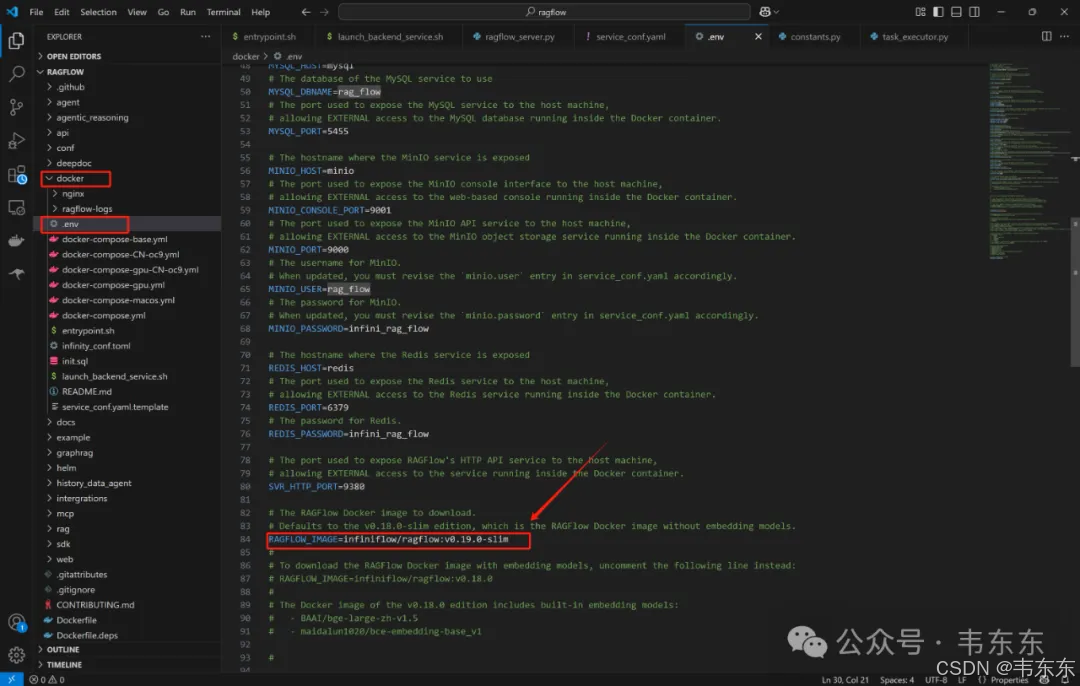This screenshot has width=1080, height=686.
Task: Open the Explorer view in activity bar
Action: click(17, 41)
